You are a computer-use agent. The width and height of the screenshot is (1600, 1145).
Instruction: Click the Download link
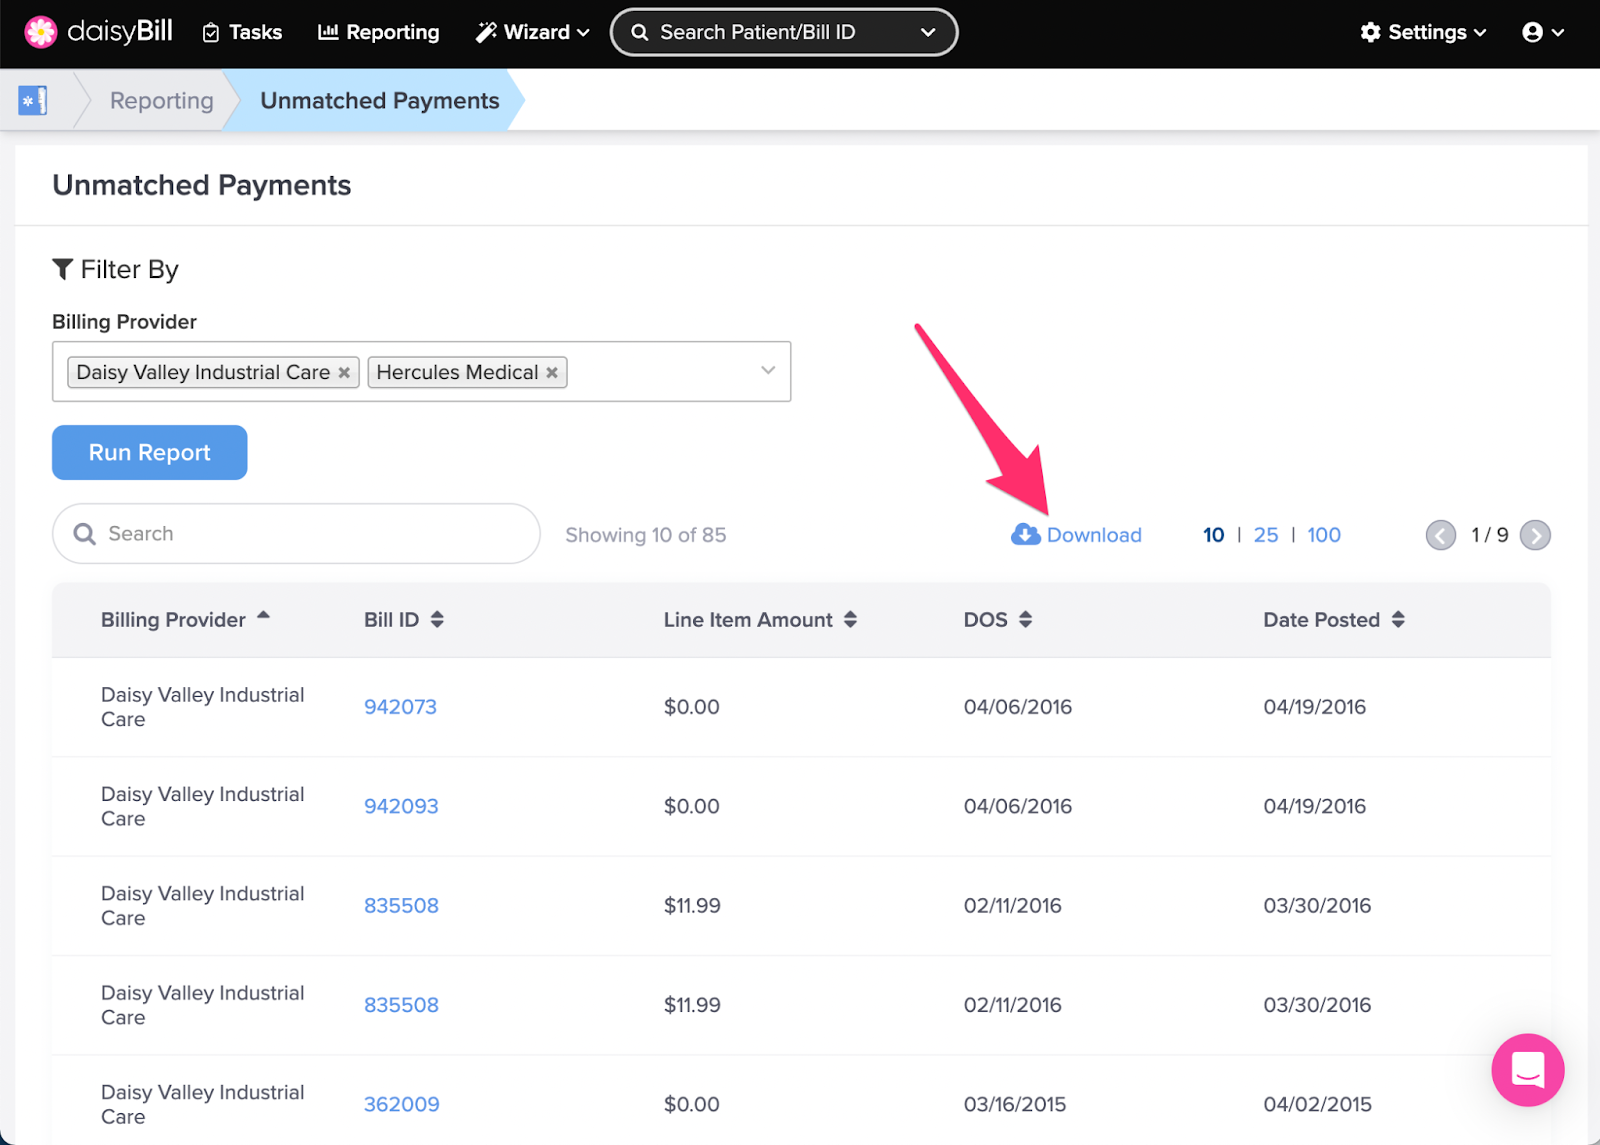click(1094, 535)
